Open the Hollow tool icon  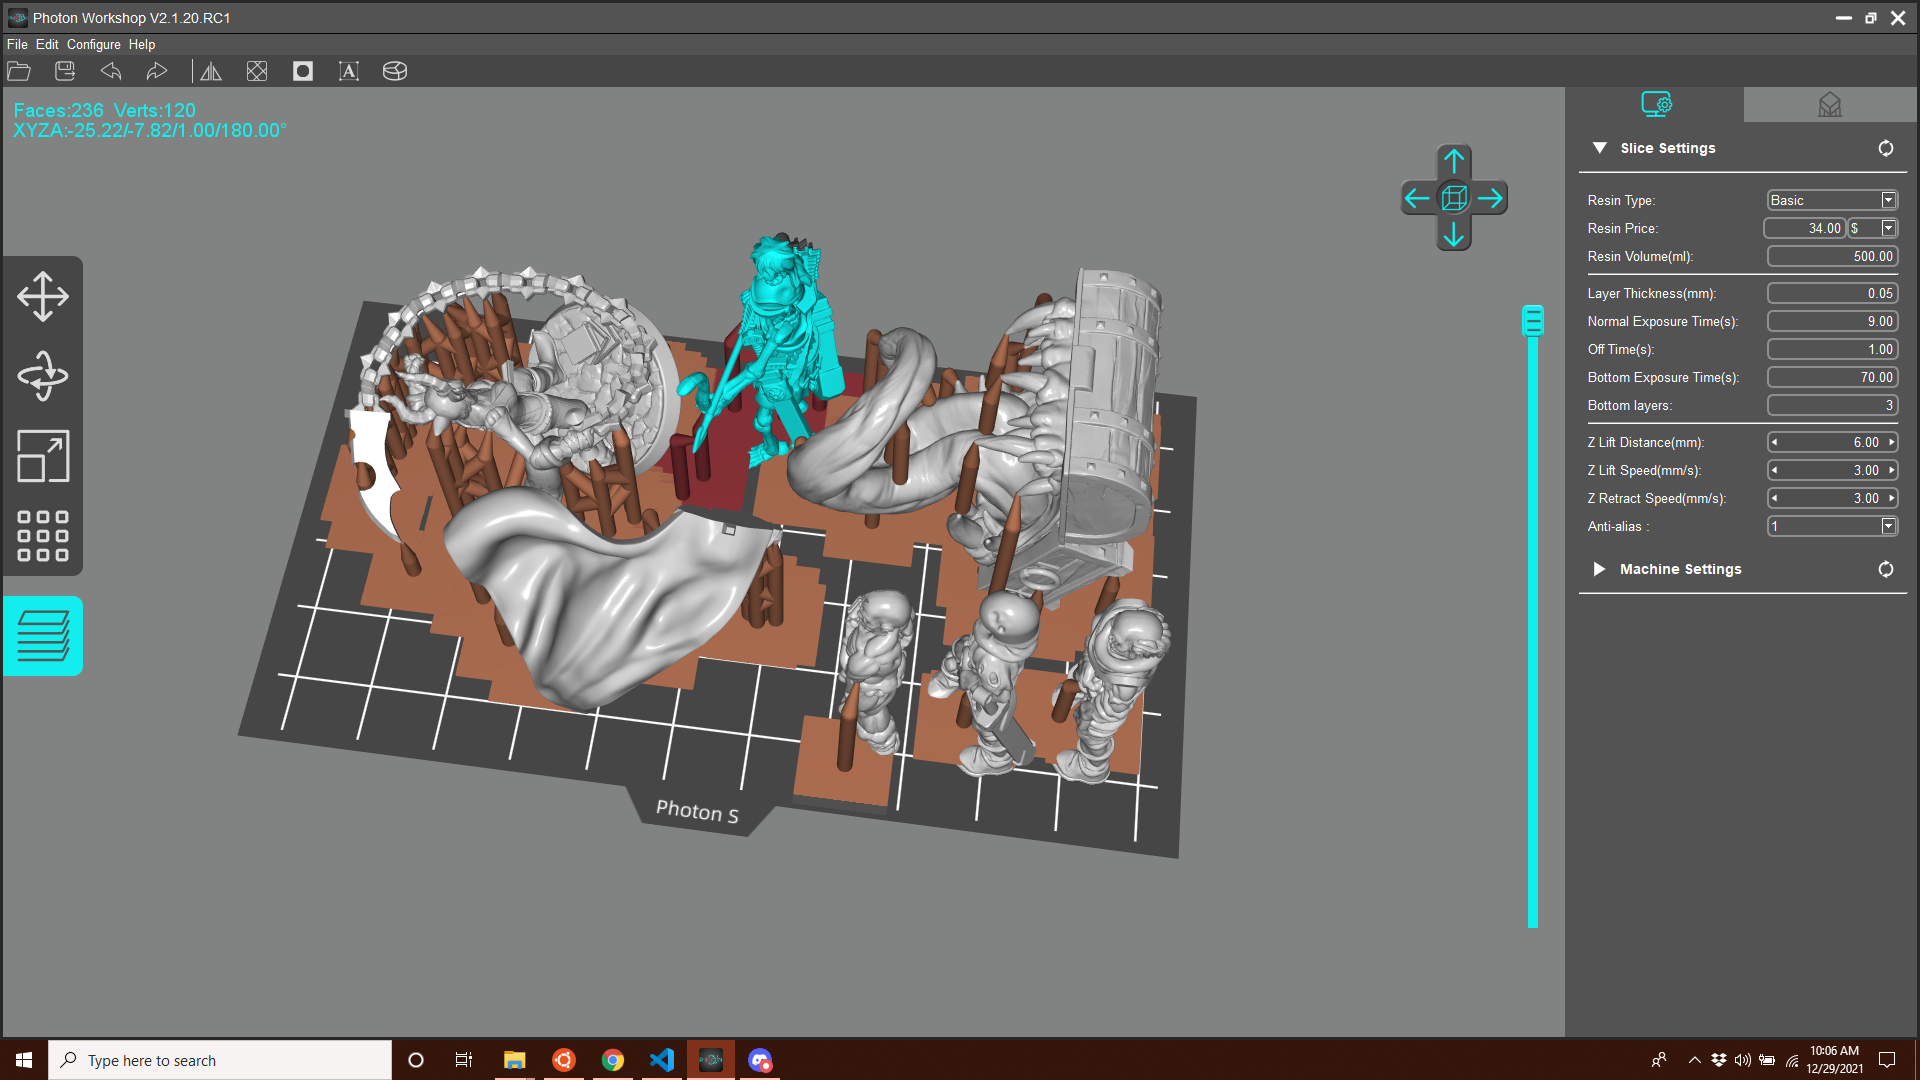[x=257, y=71]
